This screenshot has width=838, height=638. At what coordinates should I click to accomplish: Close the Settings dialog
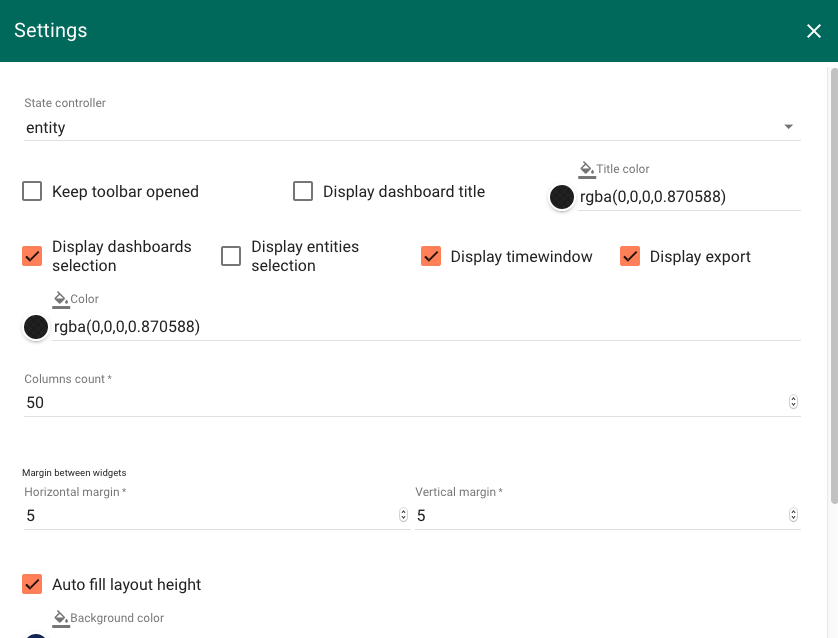coord(813,31)
